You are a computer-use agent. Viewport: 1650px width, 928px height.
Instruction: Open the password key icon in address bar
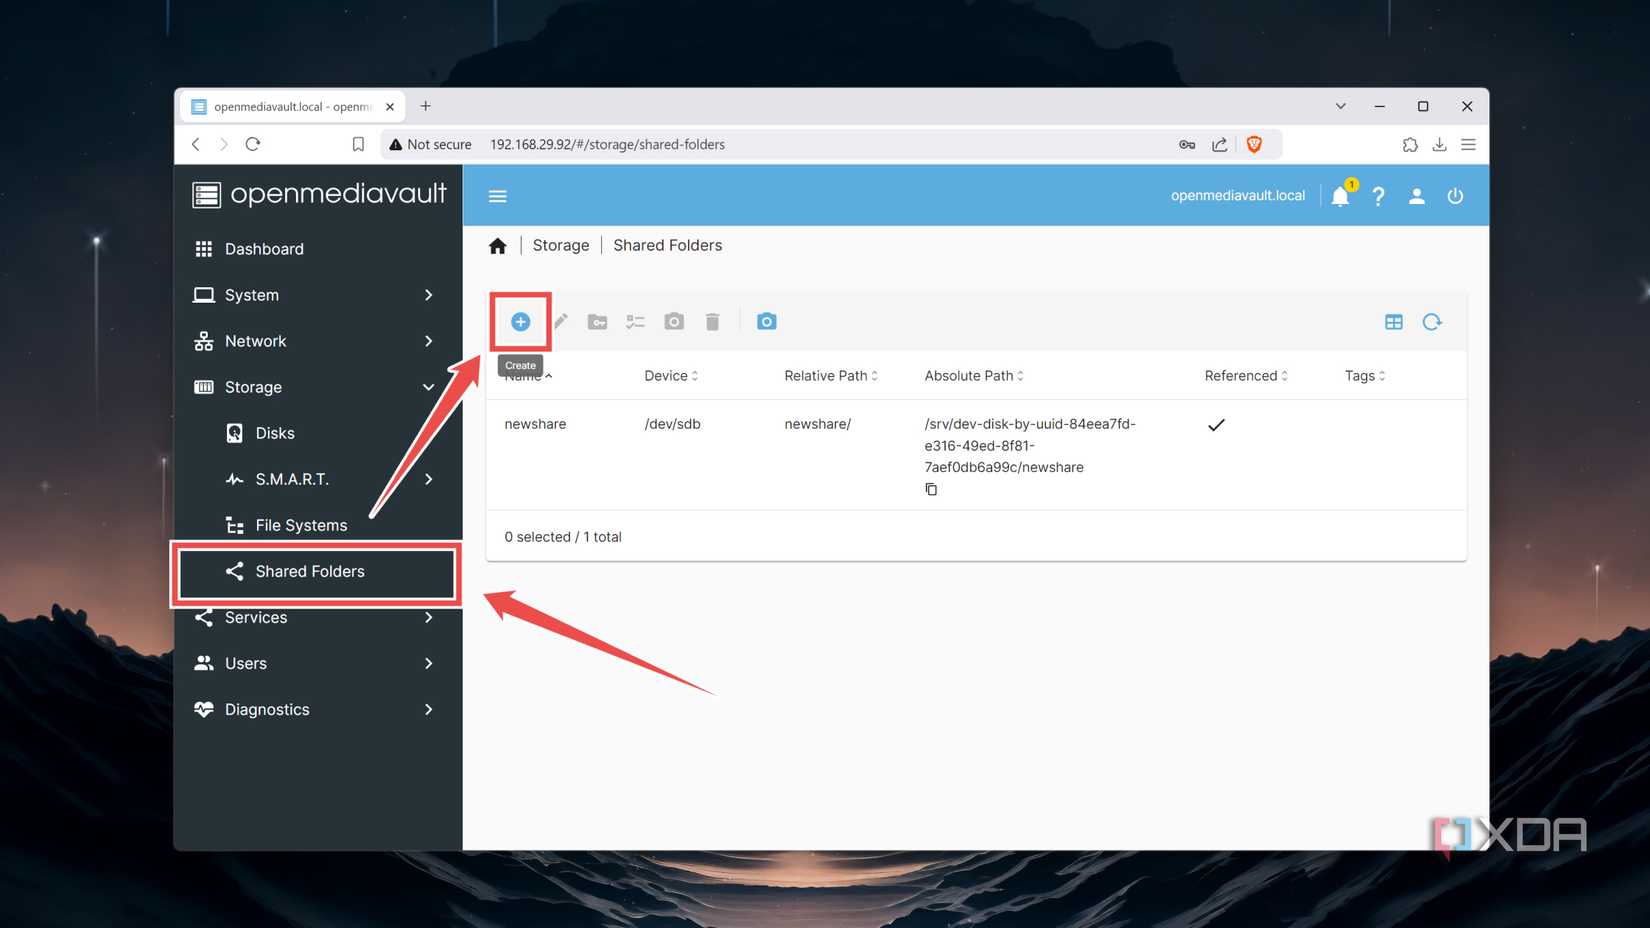coord(1187,144)
